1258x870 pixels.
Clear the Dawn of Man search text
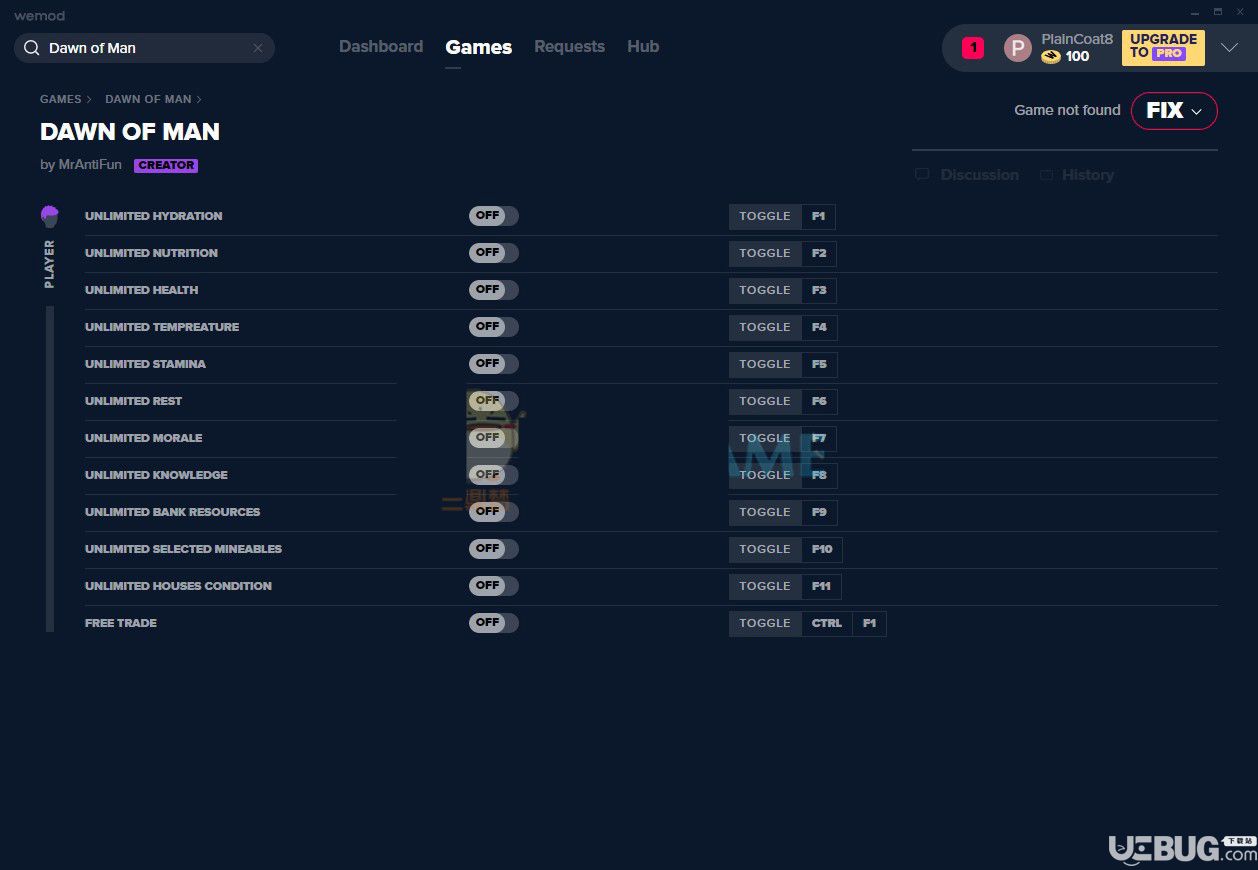(x=258, y=48)
